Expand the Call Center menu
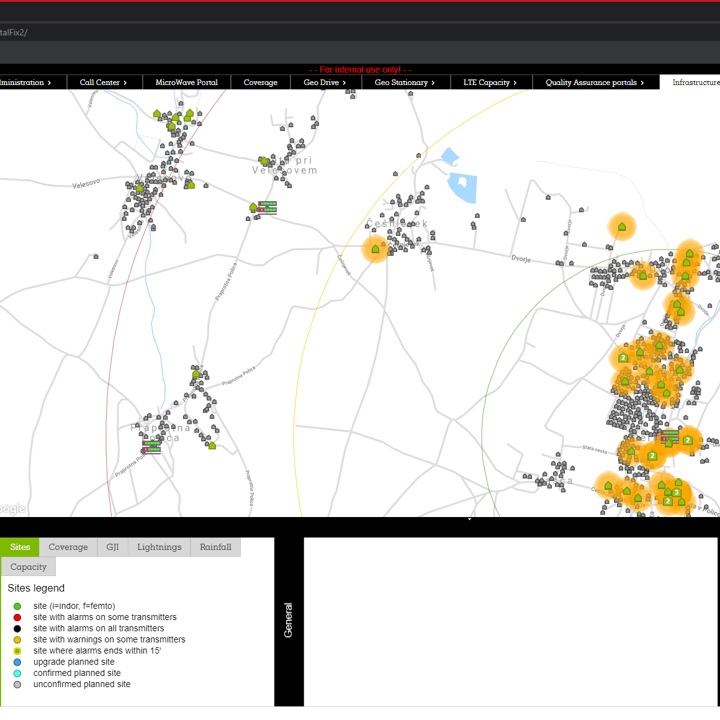The width and height of the screenshot is (720, 720). pyautogui.click(x=103, y=83)
